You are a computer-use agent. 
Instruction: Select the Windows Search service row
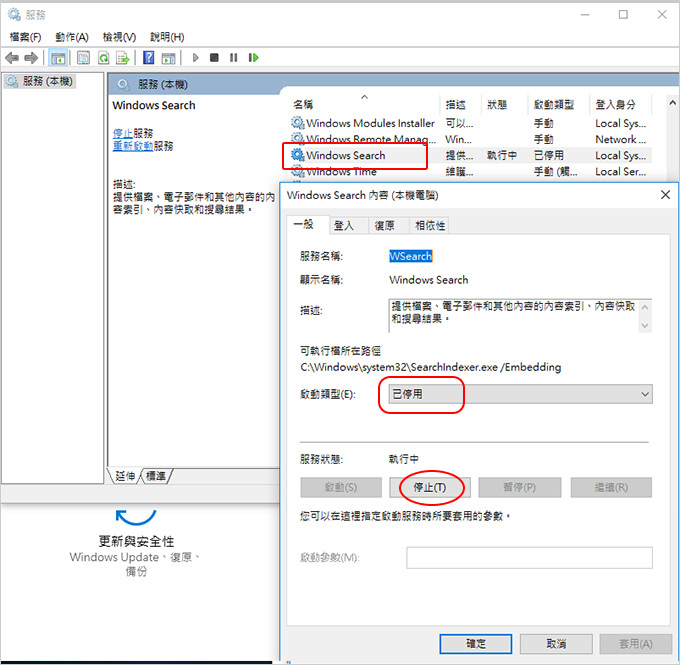click(471, 155)
